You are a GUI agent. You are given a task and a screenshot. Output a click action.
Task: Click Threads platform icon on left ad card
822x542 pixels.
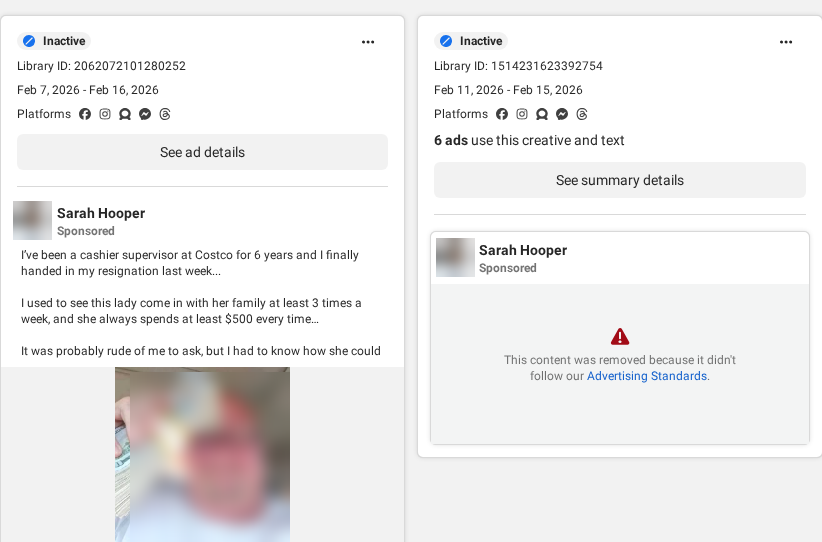pos(165,114)
